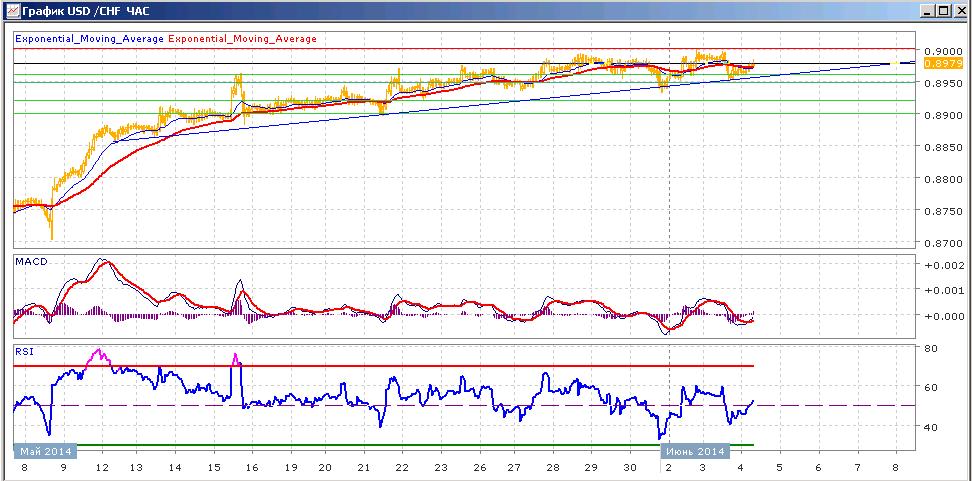The image size is (972, 481).
Task: Click the chart icon in the title bar
Action: point(11,11)
